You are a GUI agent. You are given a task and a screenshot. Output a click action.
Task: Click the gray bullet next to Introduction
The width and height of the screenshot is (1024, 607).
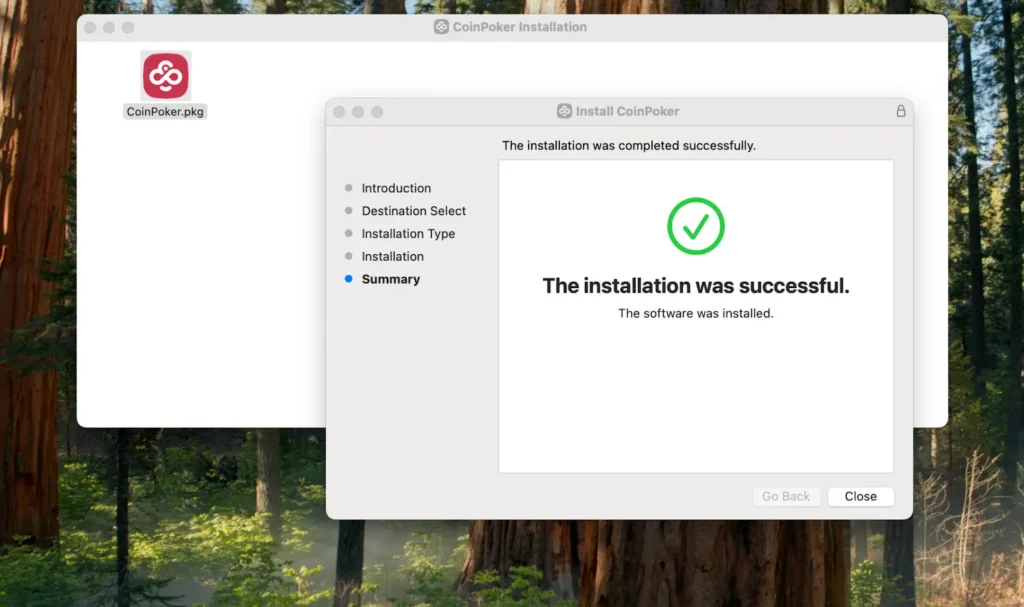[348, 188]
